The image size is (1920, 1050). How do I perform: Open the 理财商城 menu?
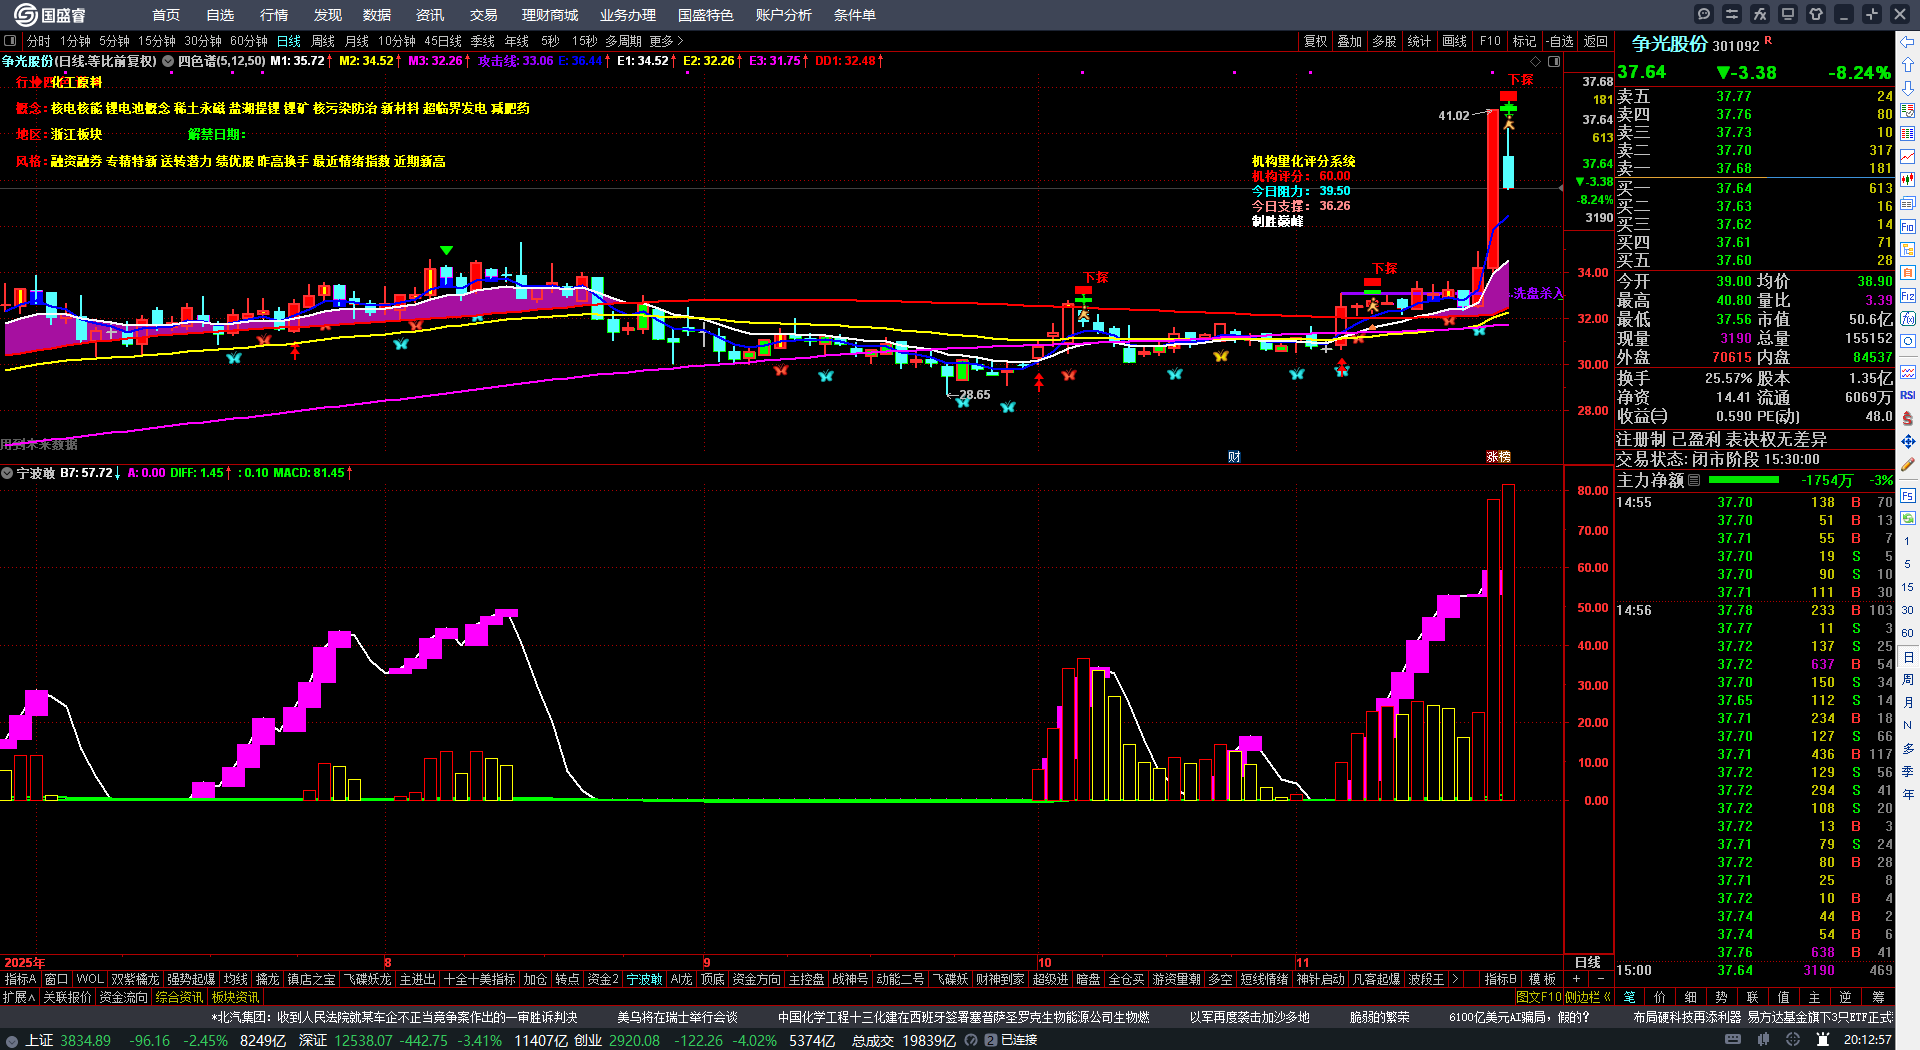tap(550, 15)
